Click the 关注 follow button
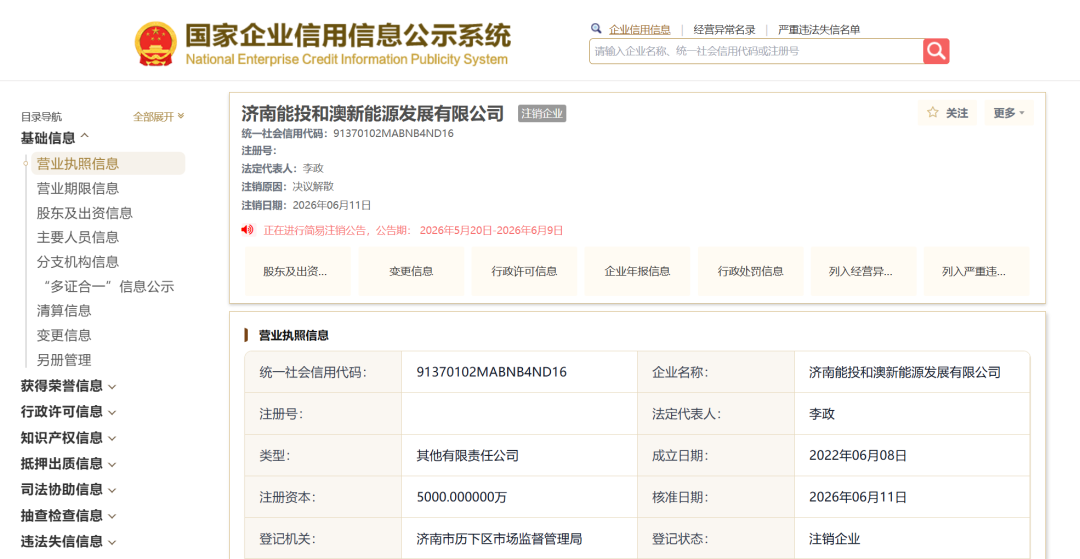 948,113
